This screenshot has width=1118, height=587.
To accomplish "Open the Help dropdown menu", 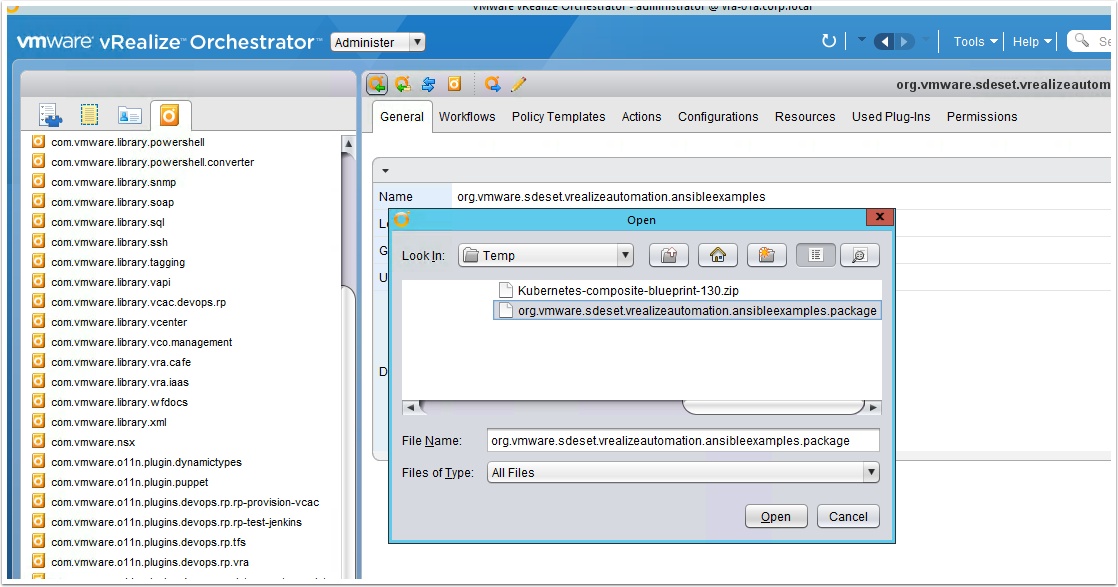I will pyautogui.click(x=1032, y=41).
